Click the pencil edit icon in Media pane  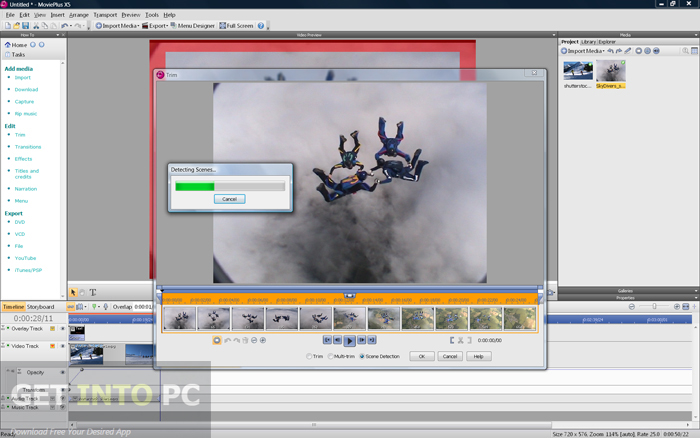[628, 51]
